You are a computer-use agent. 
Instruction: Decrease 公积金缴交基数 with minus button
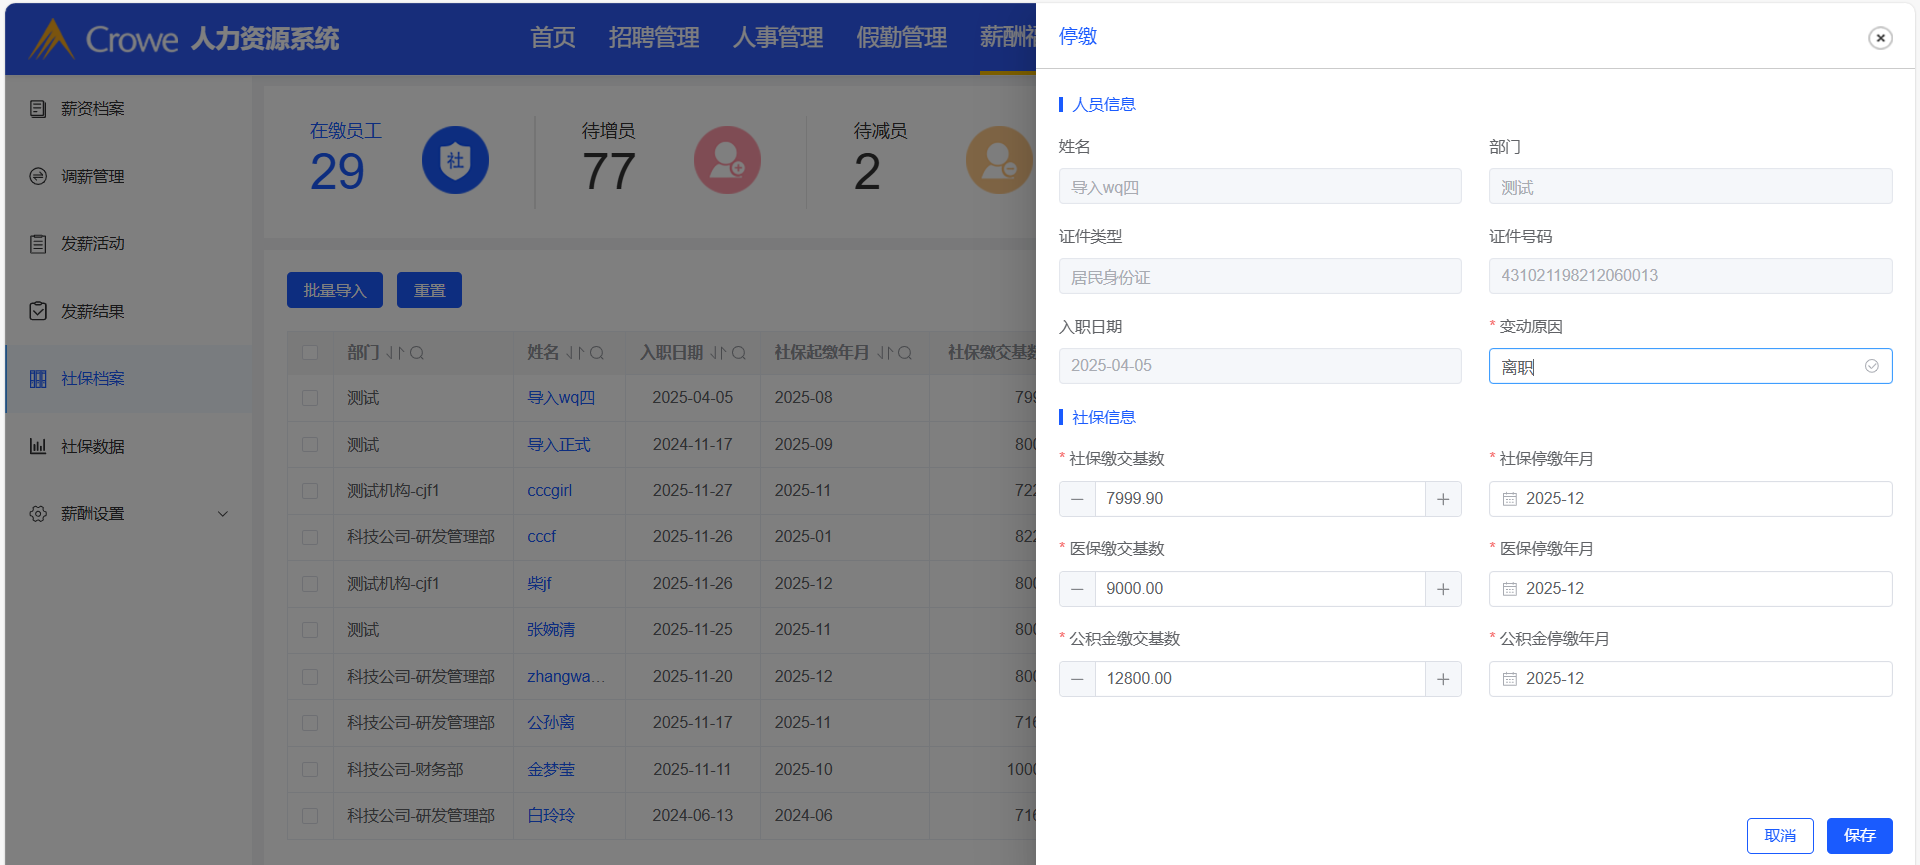(1077, 679)
